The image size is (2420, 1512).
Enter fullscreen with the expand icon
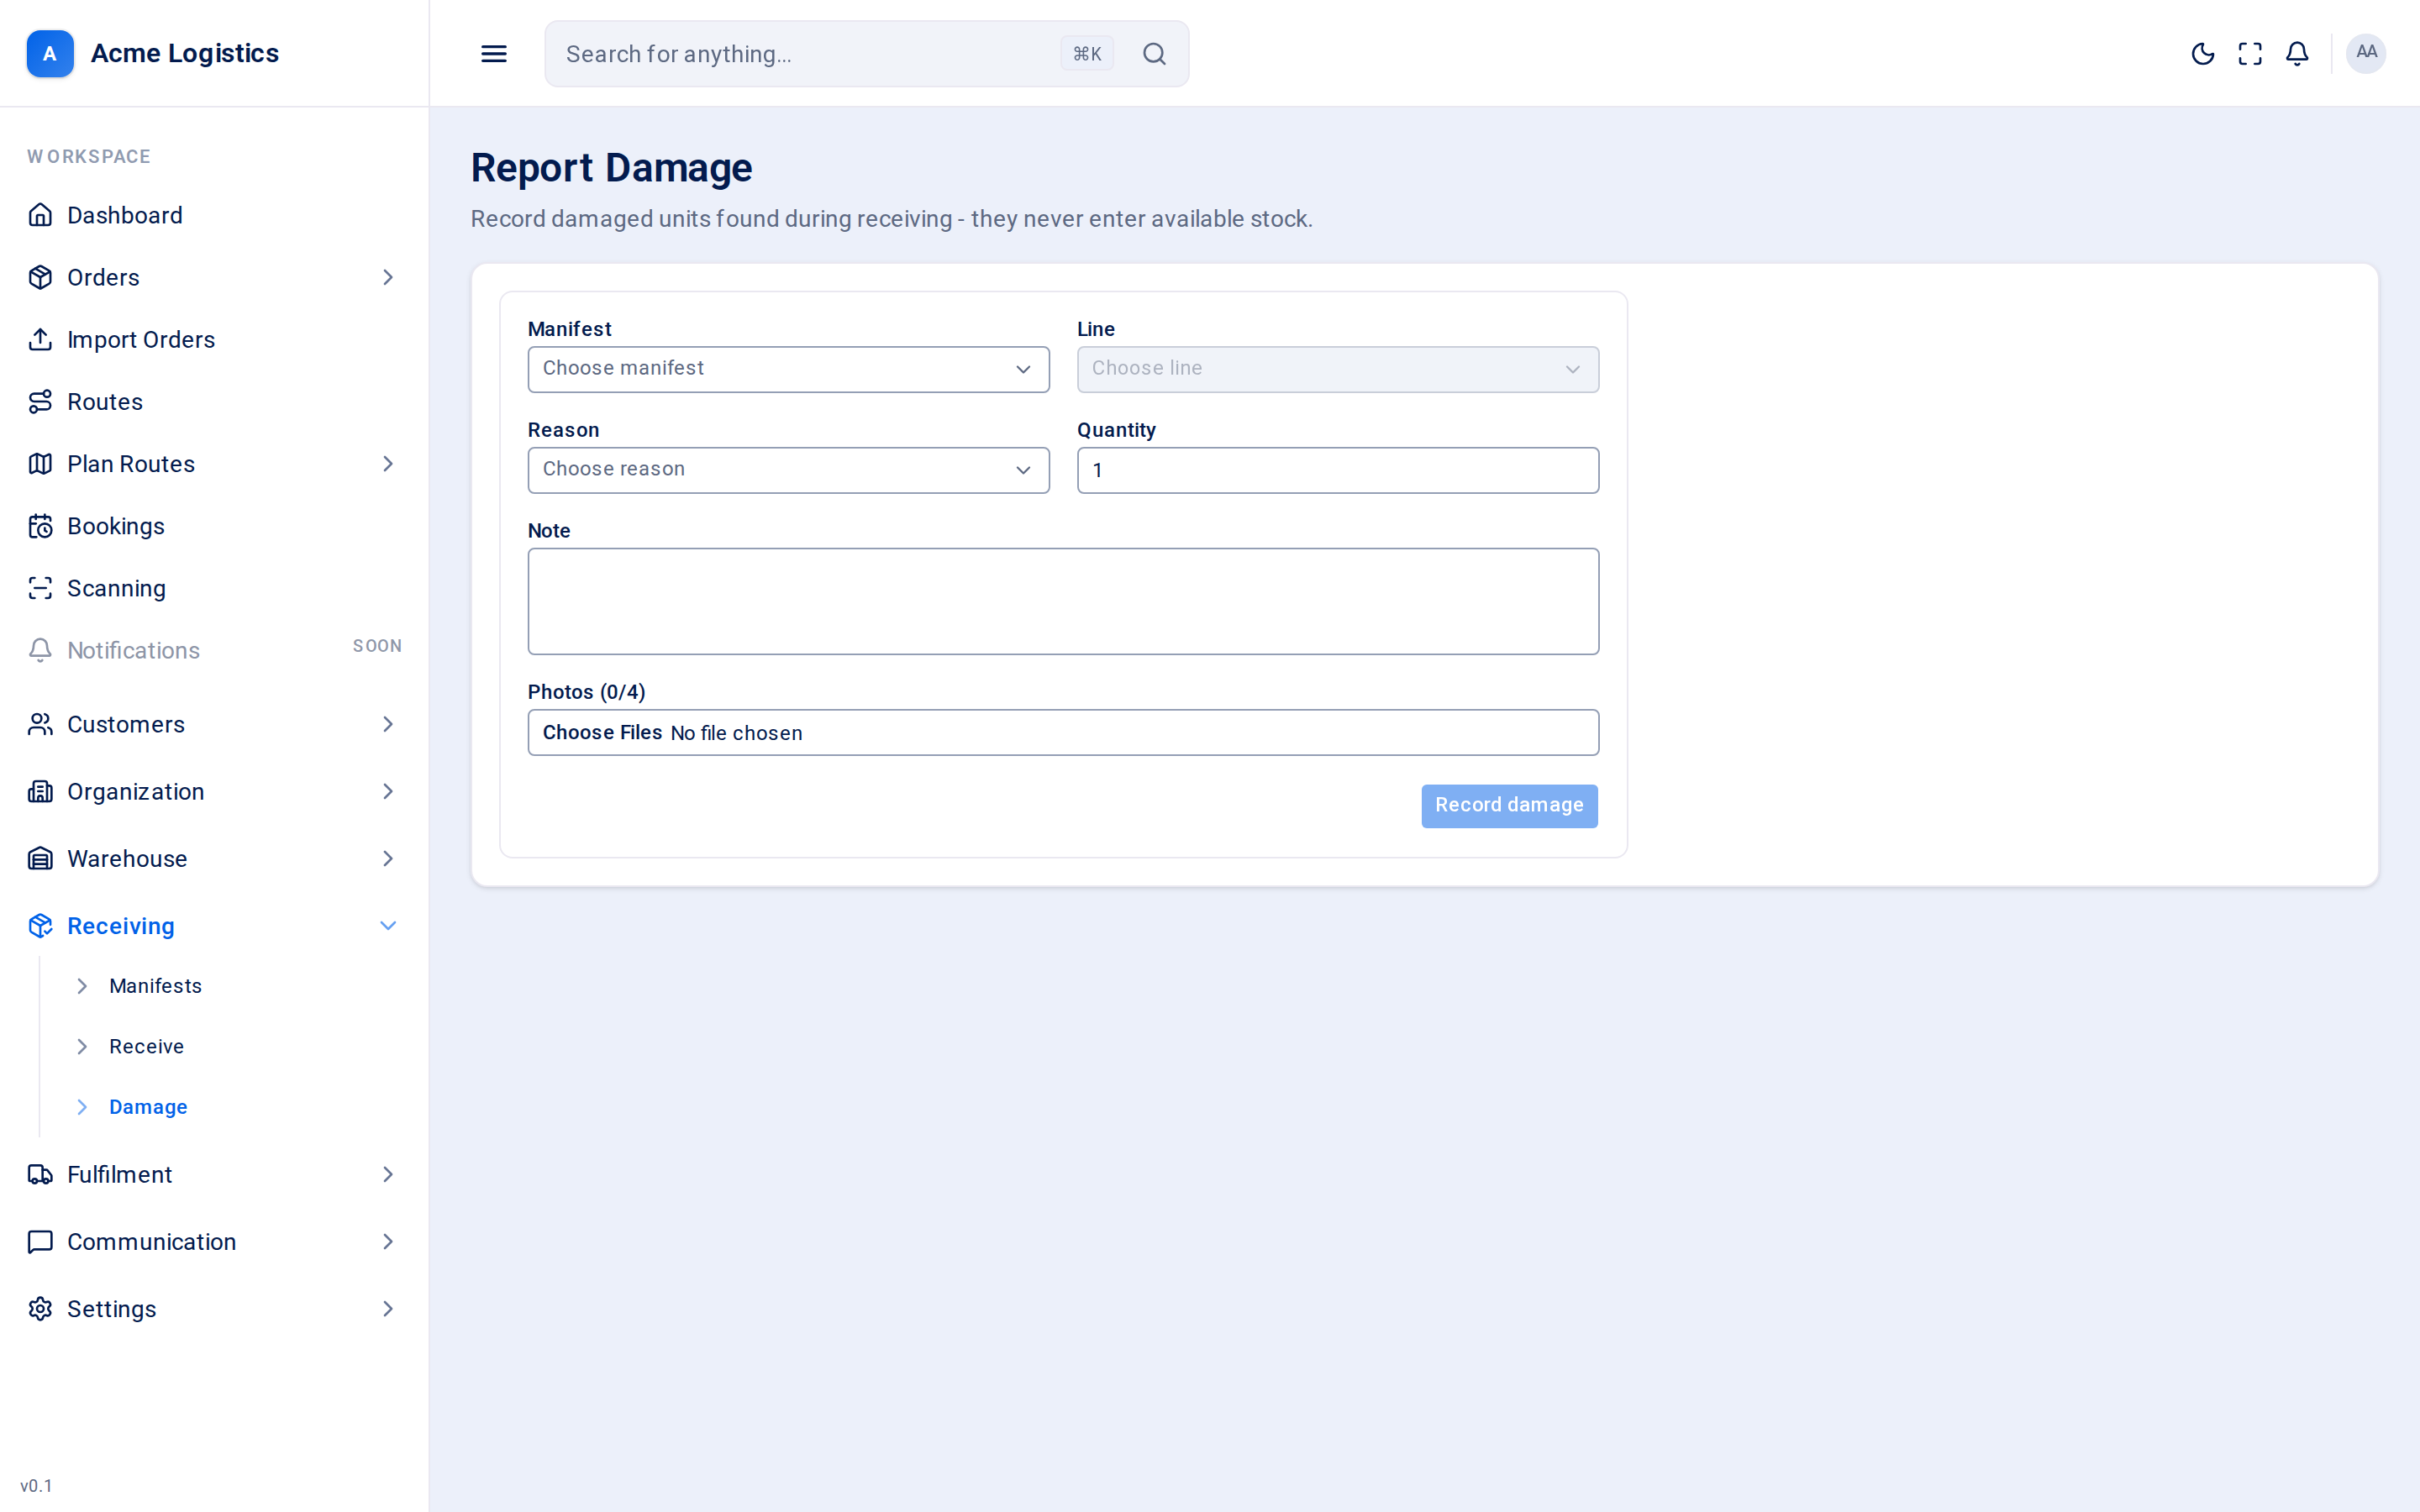point(2250,54)
